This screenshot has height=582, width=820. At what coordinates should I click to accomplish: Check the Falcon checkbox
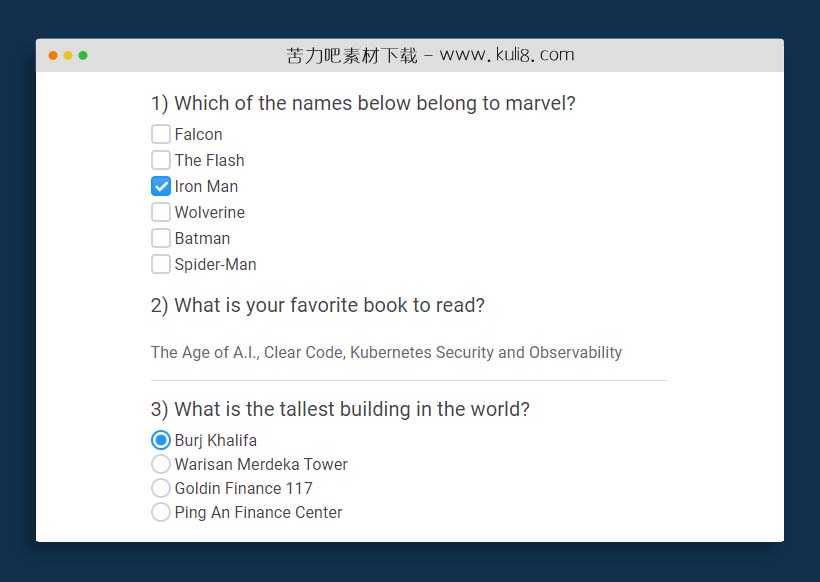coord(160,134)
